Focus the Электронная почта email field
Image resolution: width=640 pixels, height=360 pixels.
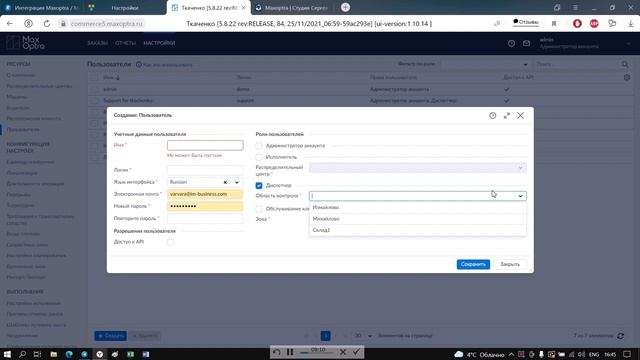(205, 194)
